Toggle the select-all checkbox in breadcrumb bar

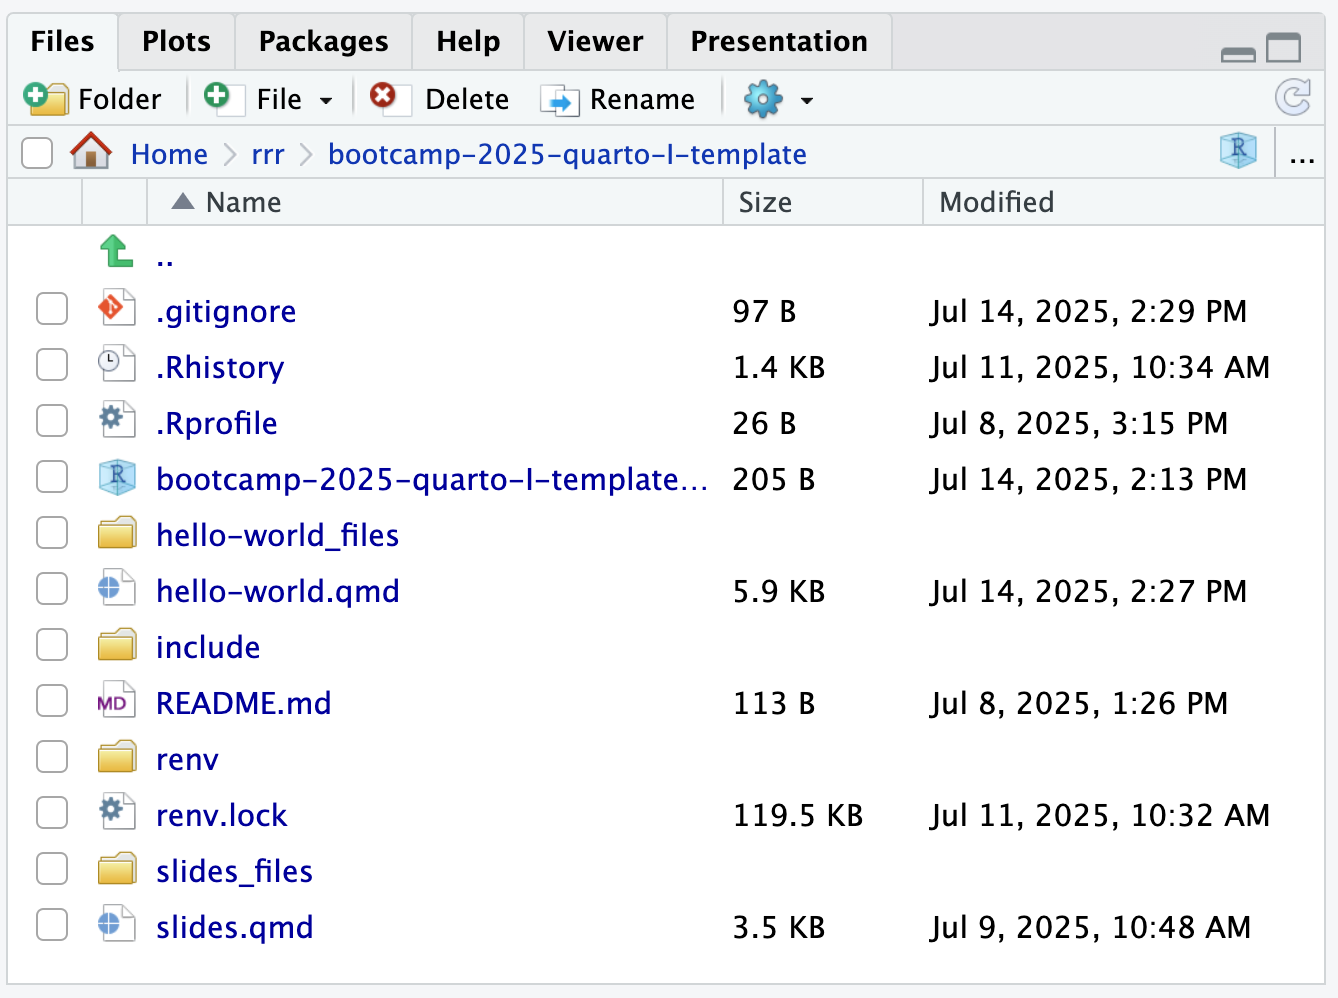(x=37, y=154)
